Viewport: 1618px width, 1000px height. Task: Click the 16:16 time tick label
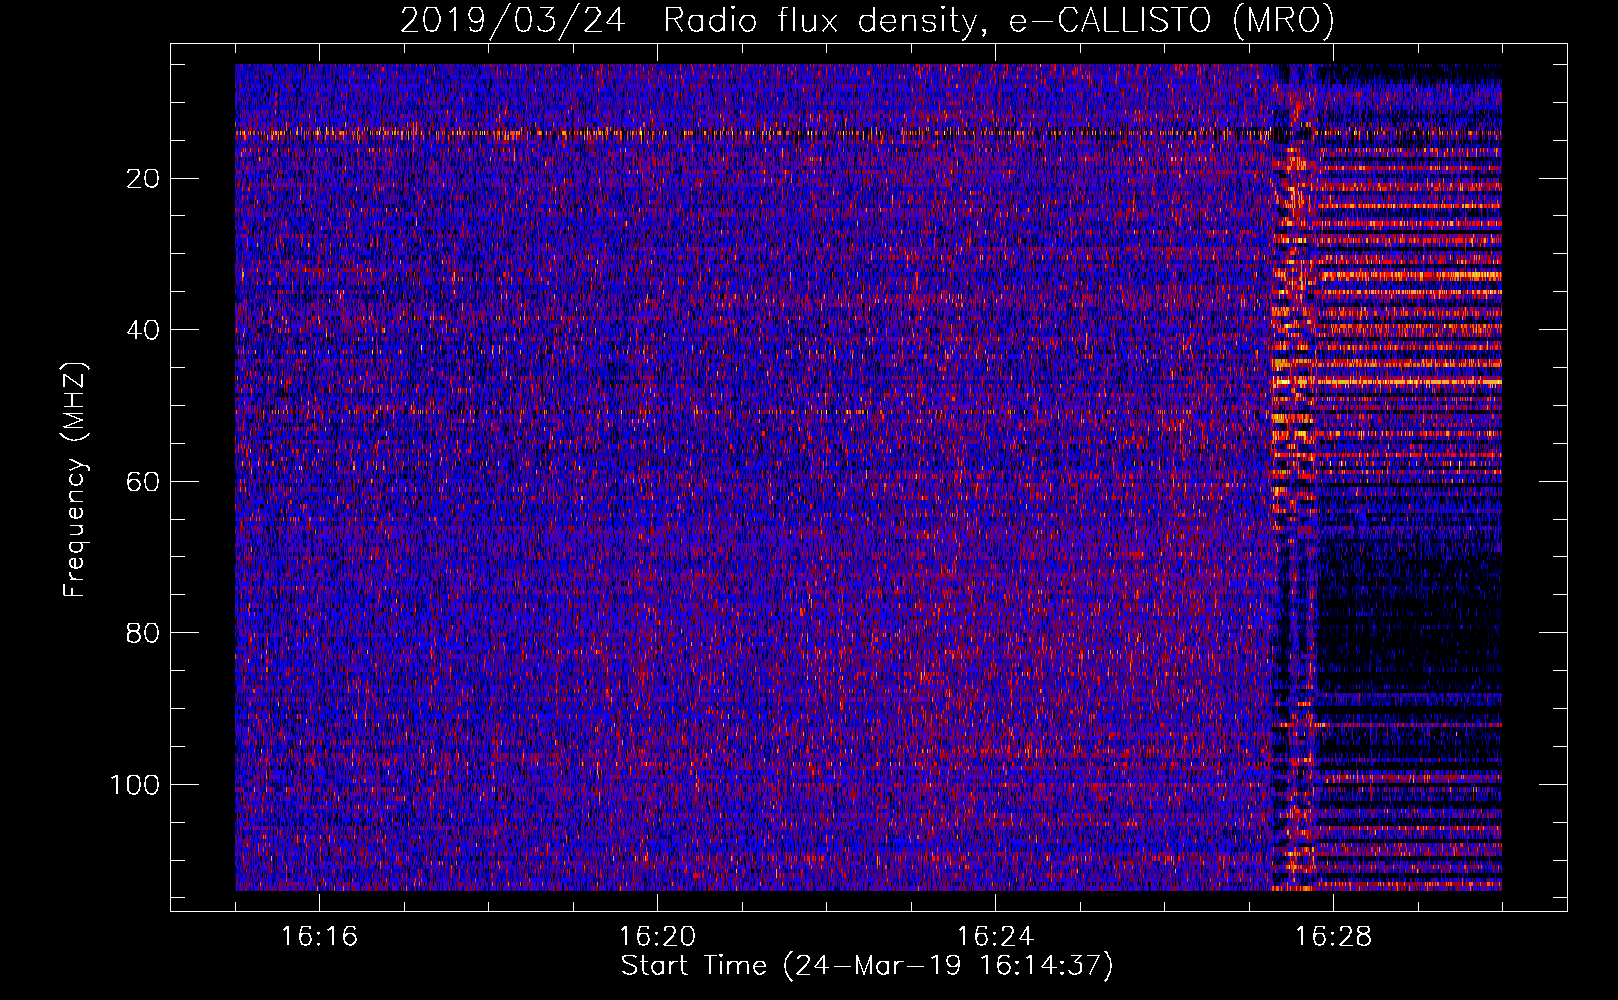pyautogui.click(x=319, y=937)
